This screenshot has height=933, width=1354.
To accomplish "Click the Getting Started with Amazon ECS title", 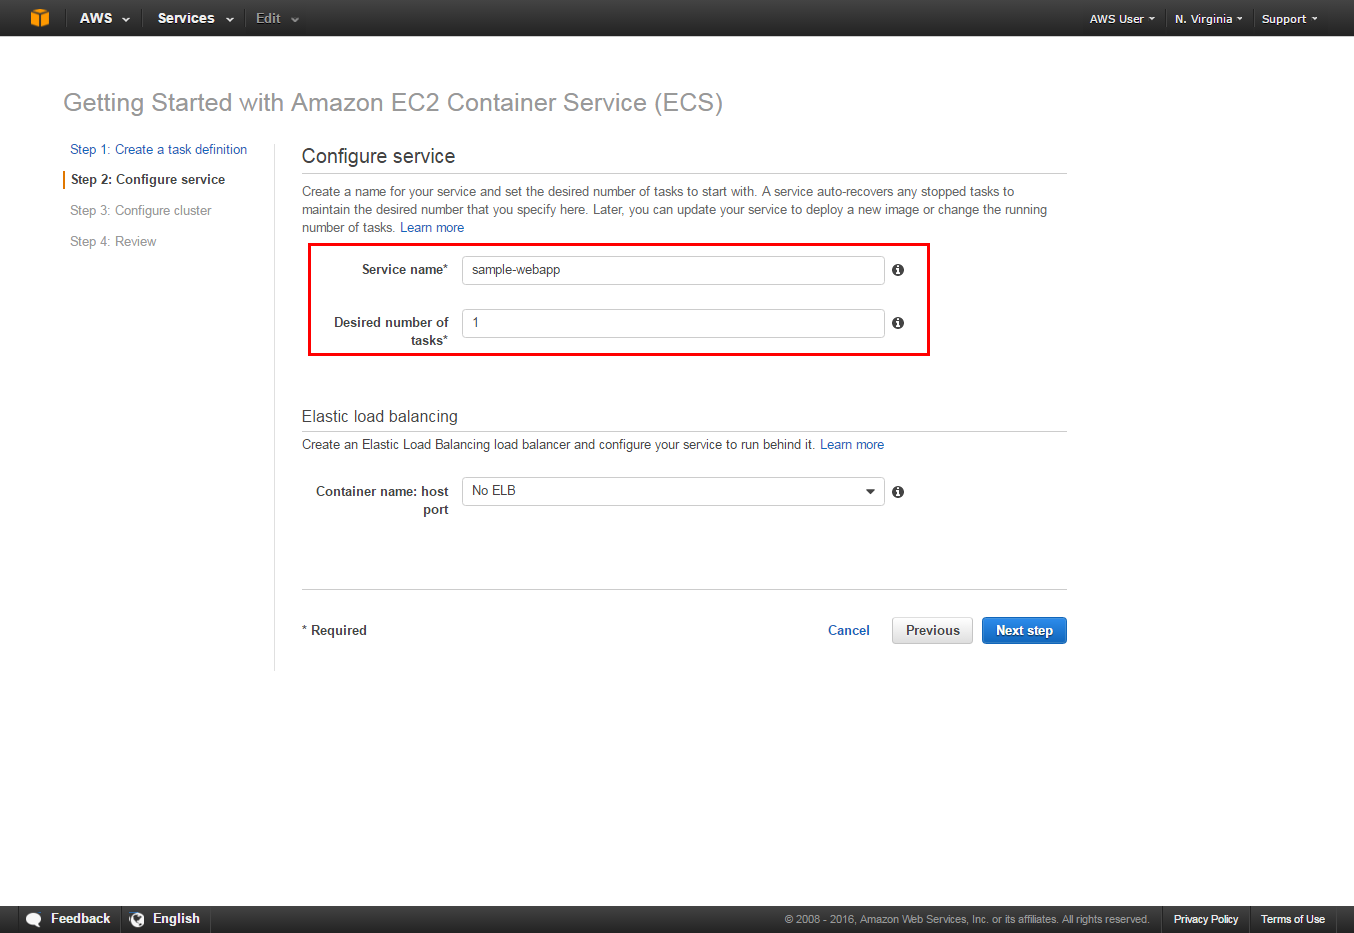I will [393, 102].
